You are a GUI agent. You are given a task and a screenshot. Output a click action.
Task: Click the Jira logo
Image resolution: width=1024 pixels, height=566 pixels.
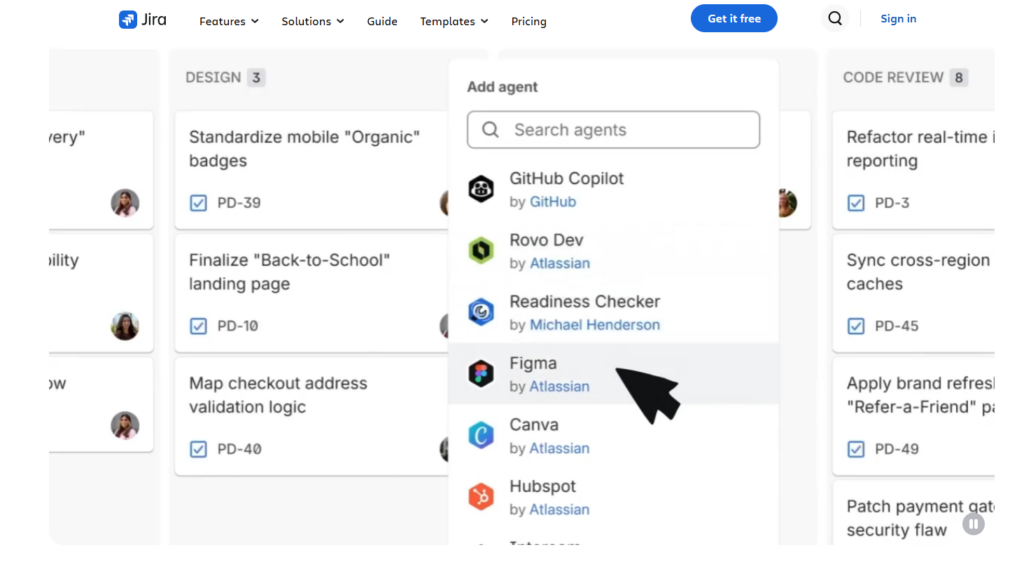click(x=142, y=20)
